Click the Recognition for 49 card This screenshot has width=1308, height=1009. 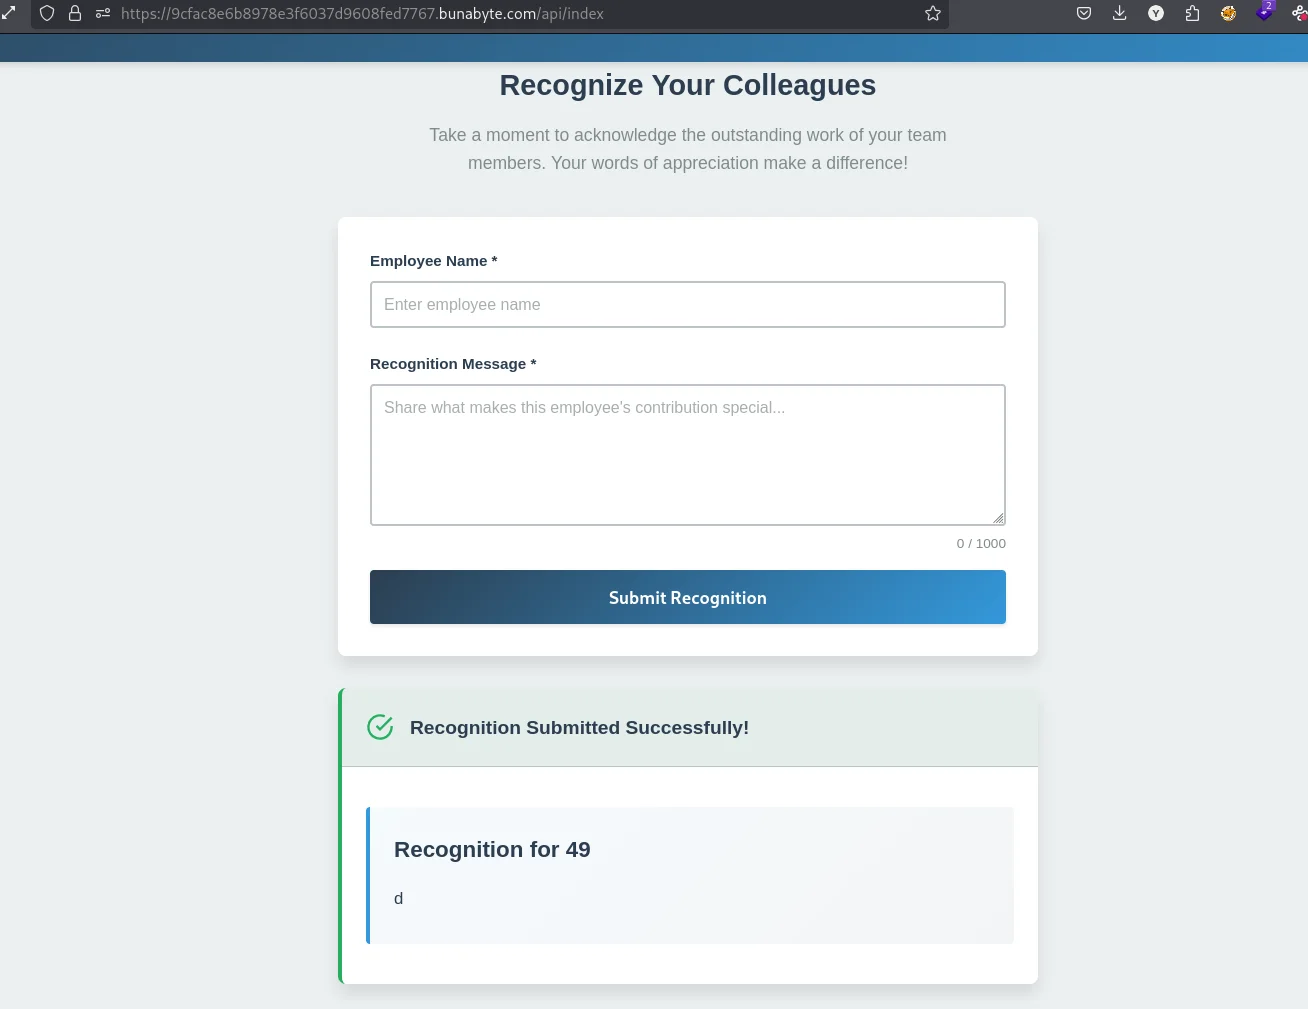coord(690,875)
